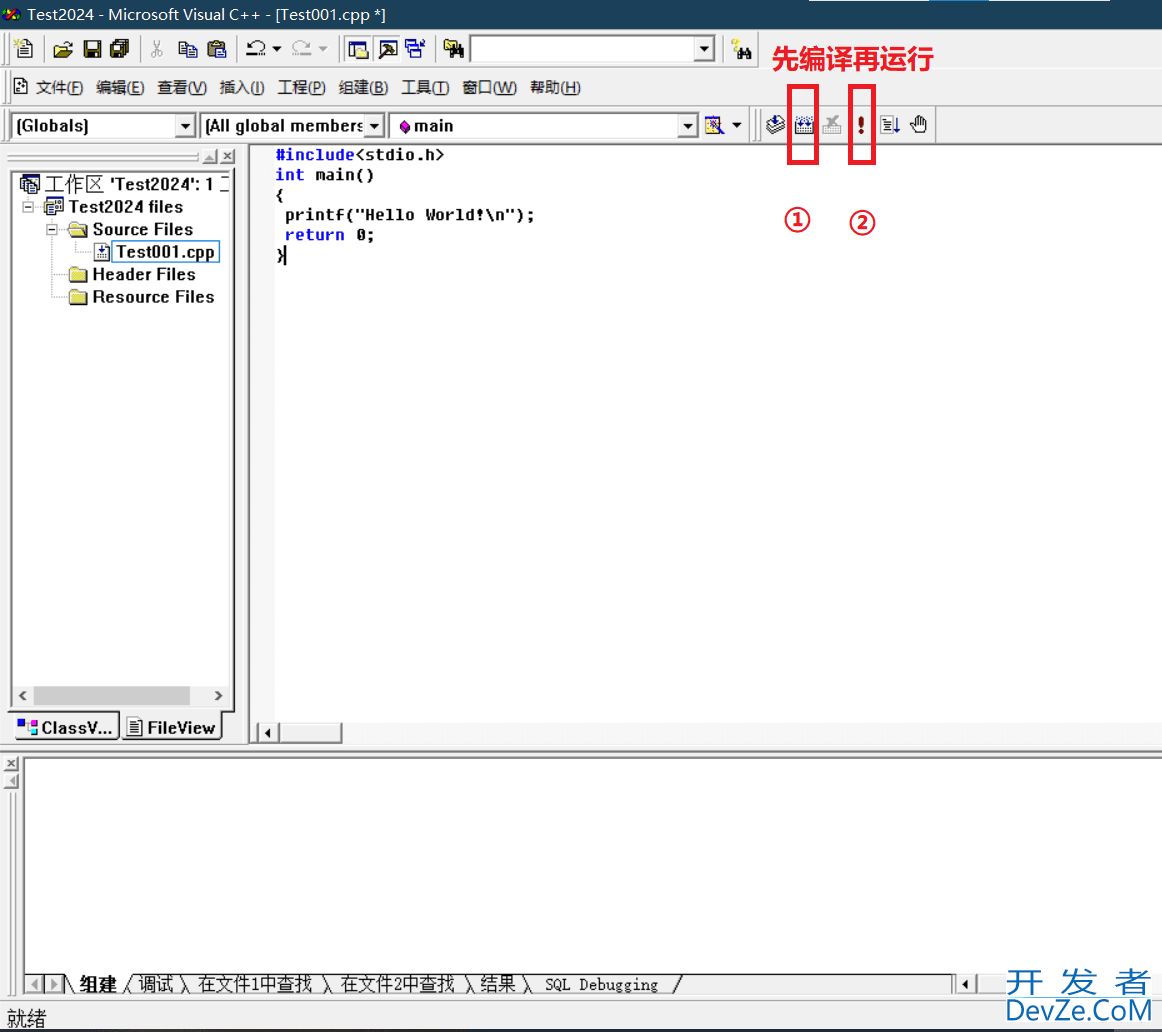Click the Save All stacked disks icon
Screen dimensions: 1162x1032
[119, 50]
